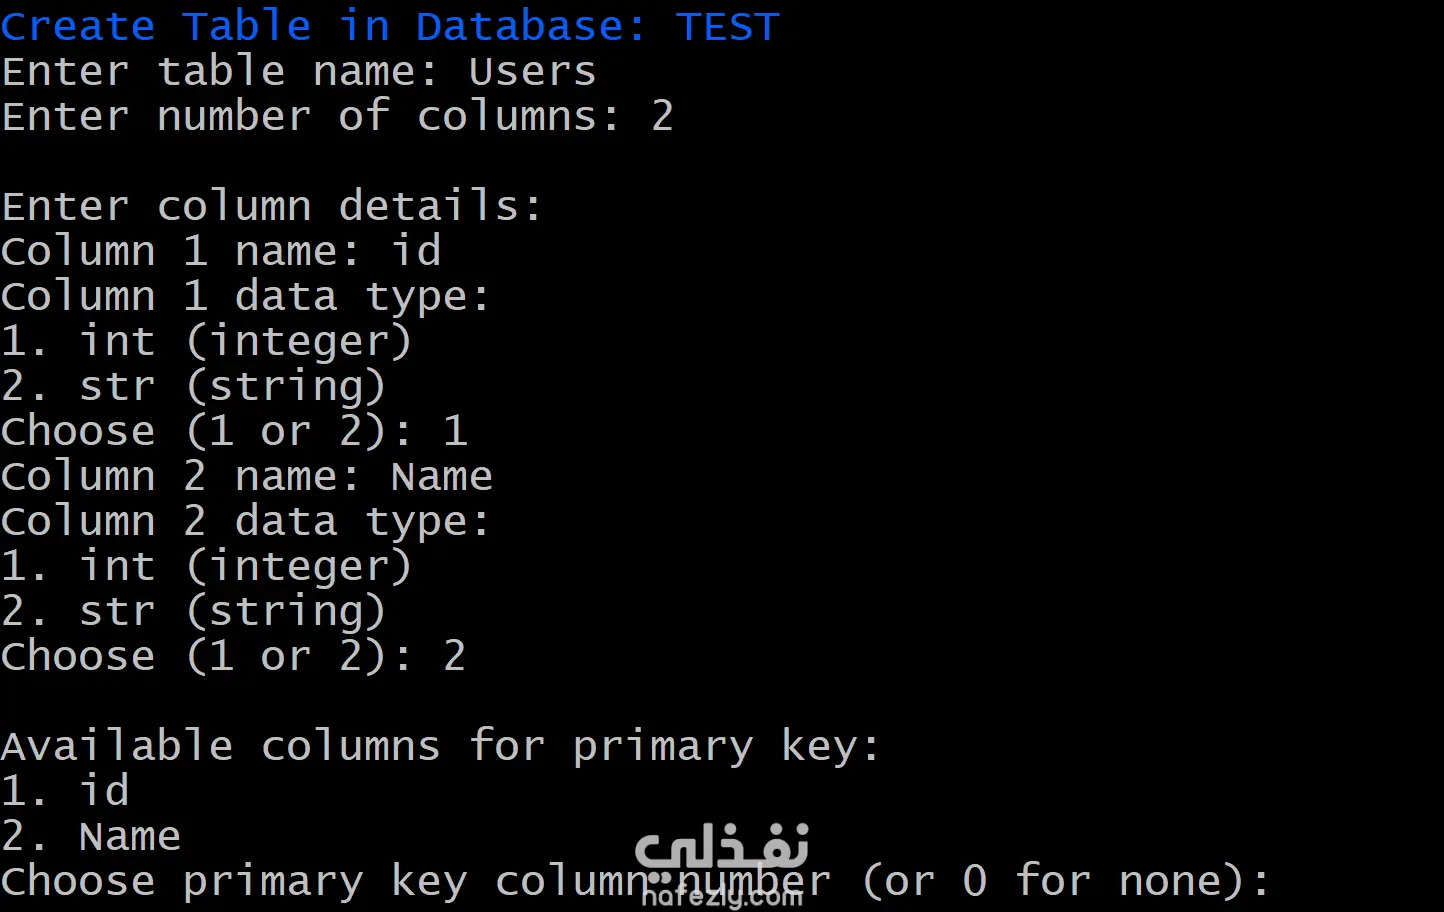This screenshot has height=912, width=1444.
Task: Click the table name value "Users"
Action: tap(532, 72)
